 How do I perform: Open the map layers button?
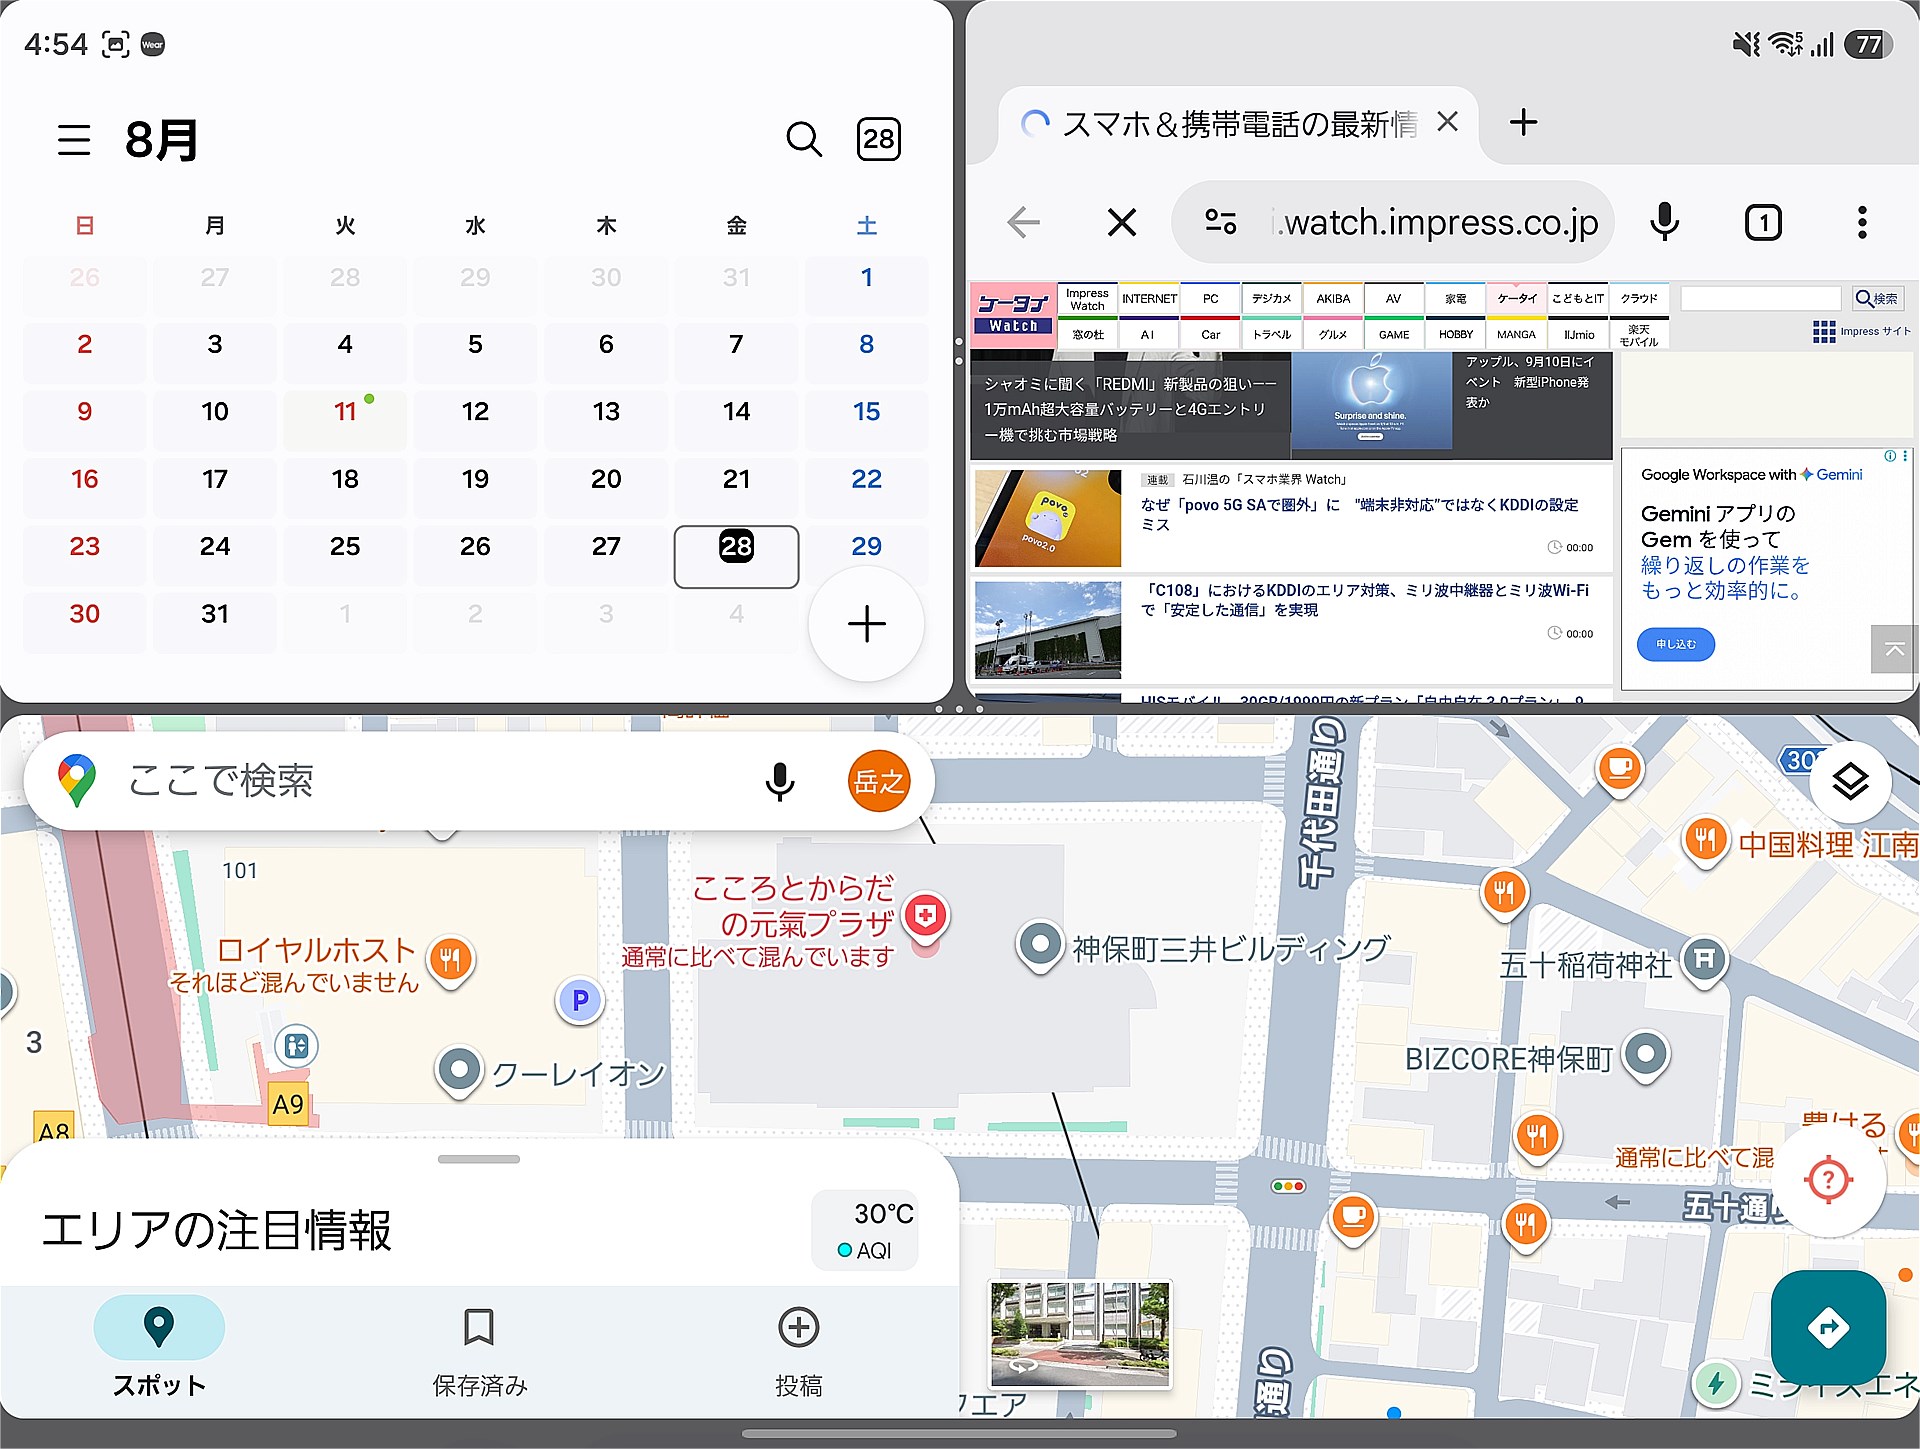coord(1850,781)
